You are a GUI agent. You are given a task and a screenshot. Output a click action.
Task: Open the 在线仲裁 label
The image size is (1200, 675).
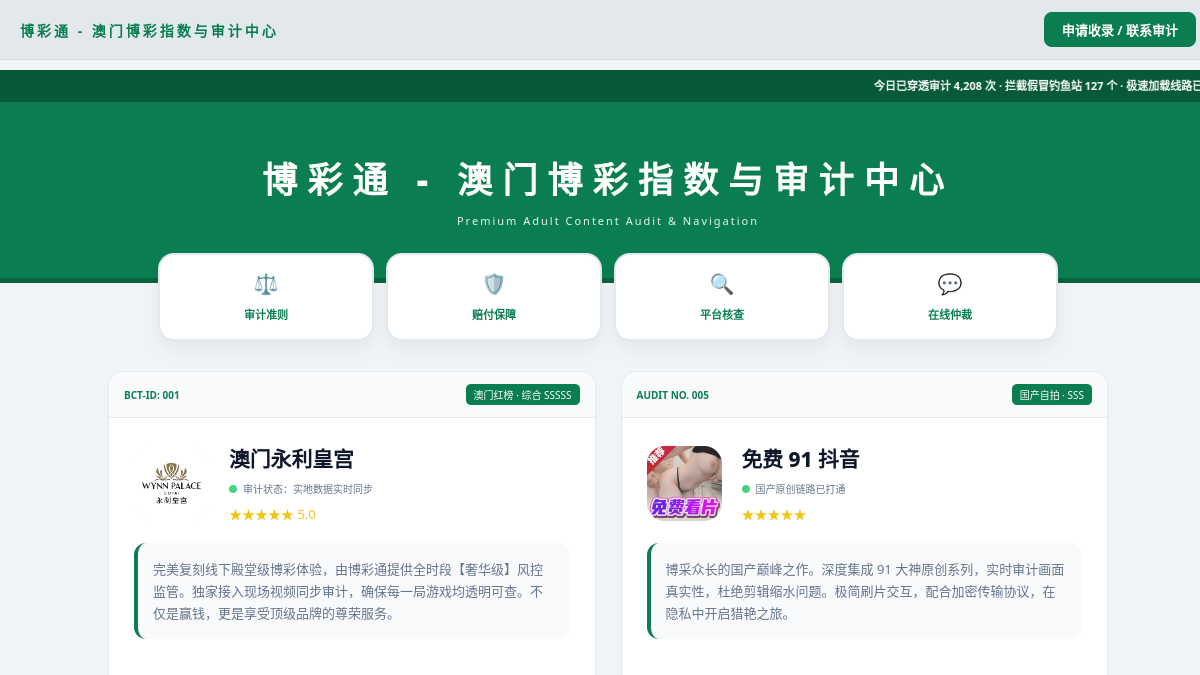950,314
